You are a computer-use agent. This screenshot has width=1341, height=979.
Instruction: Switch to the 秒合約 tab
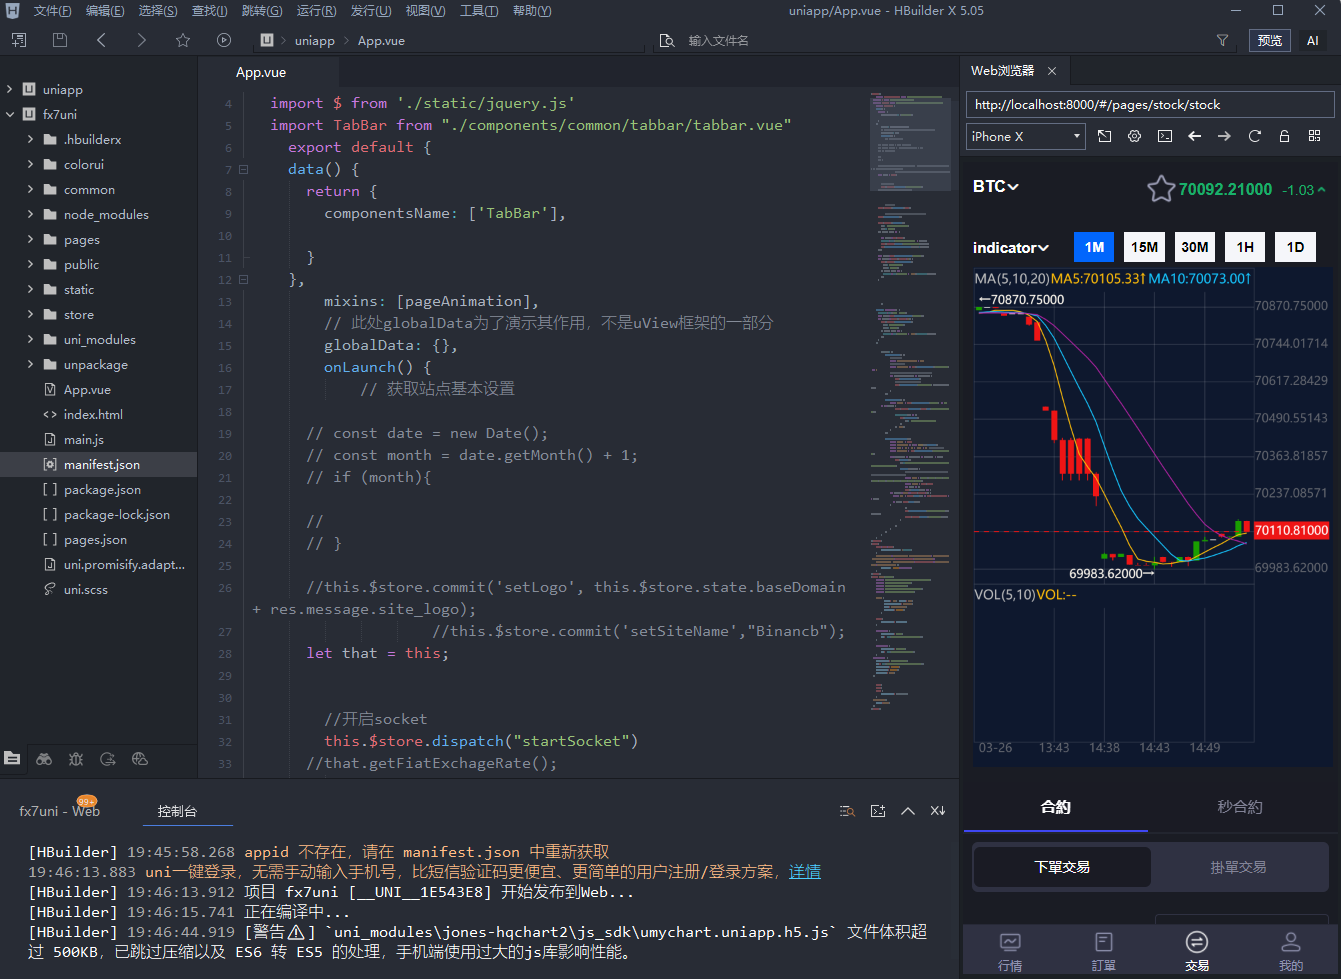click(1240, 807)
